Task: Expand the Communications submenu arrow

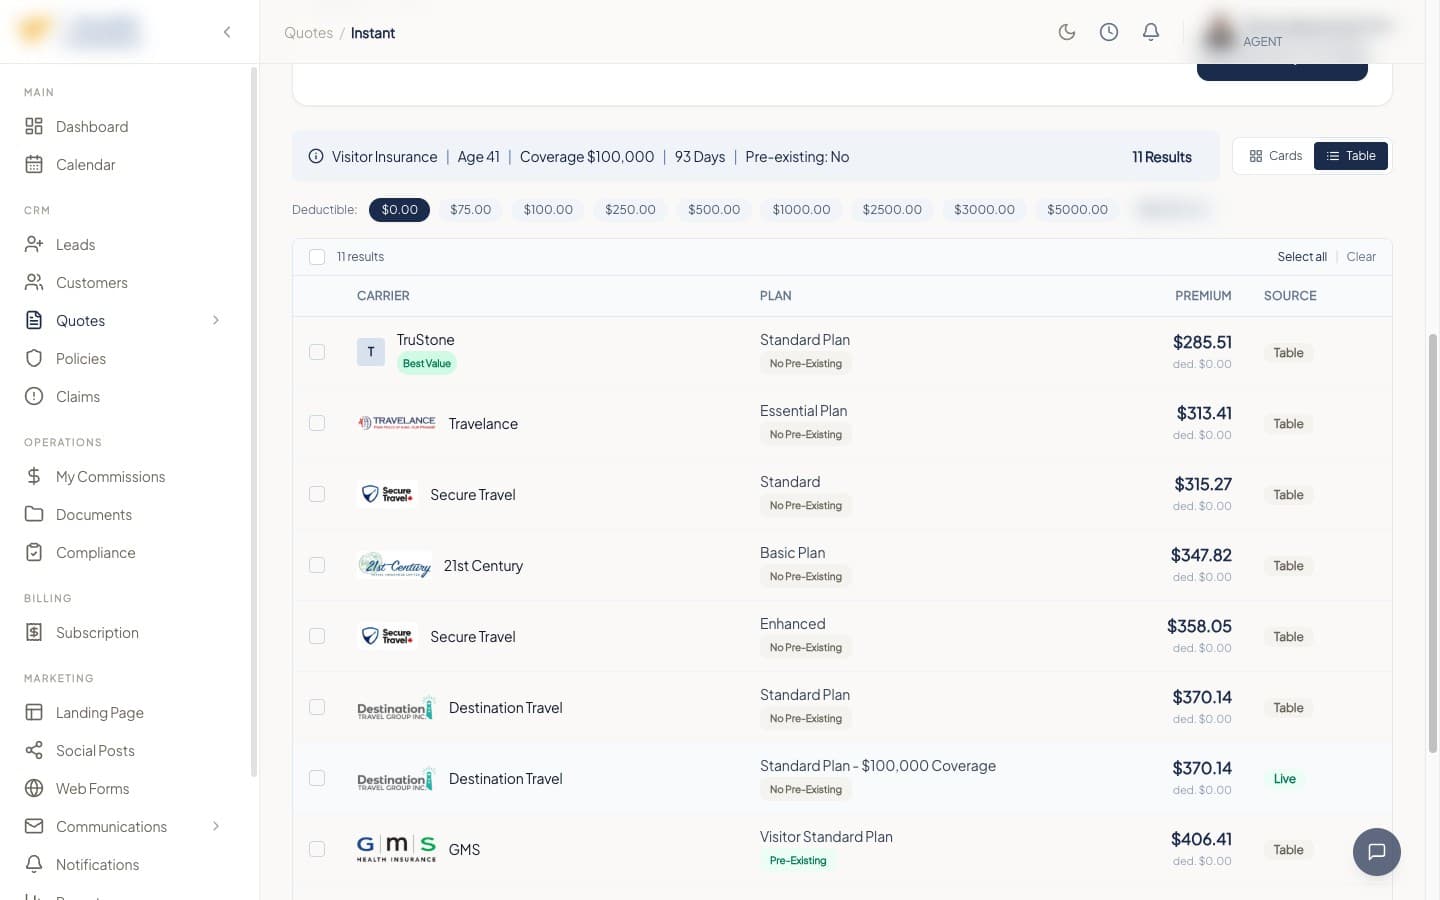Action: pyautogui.click(x=215, y=826)
